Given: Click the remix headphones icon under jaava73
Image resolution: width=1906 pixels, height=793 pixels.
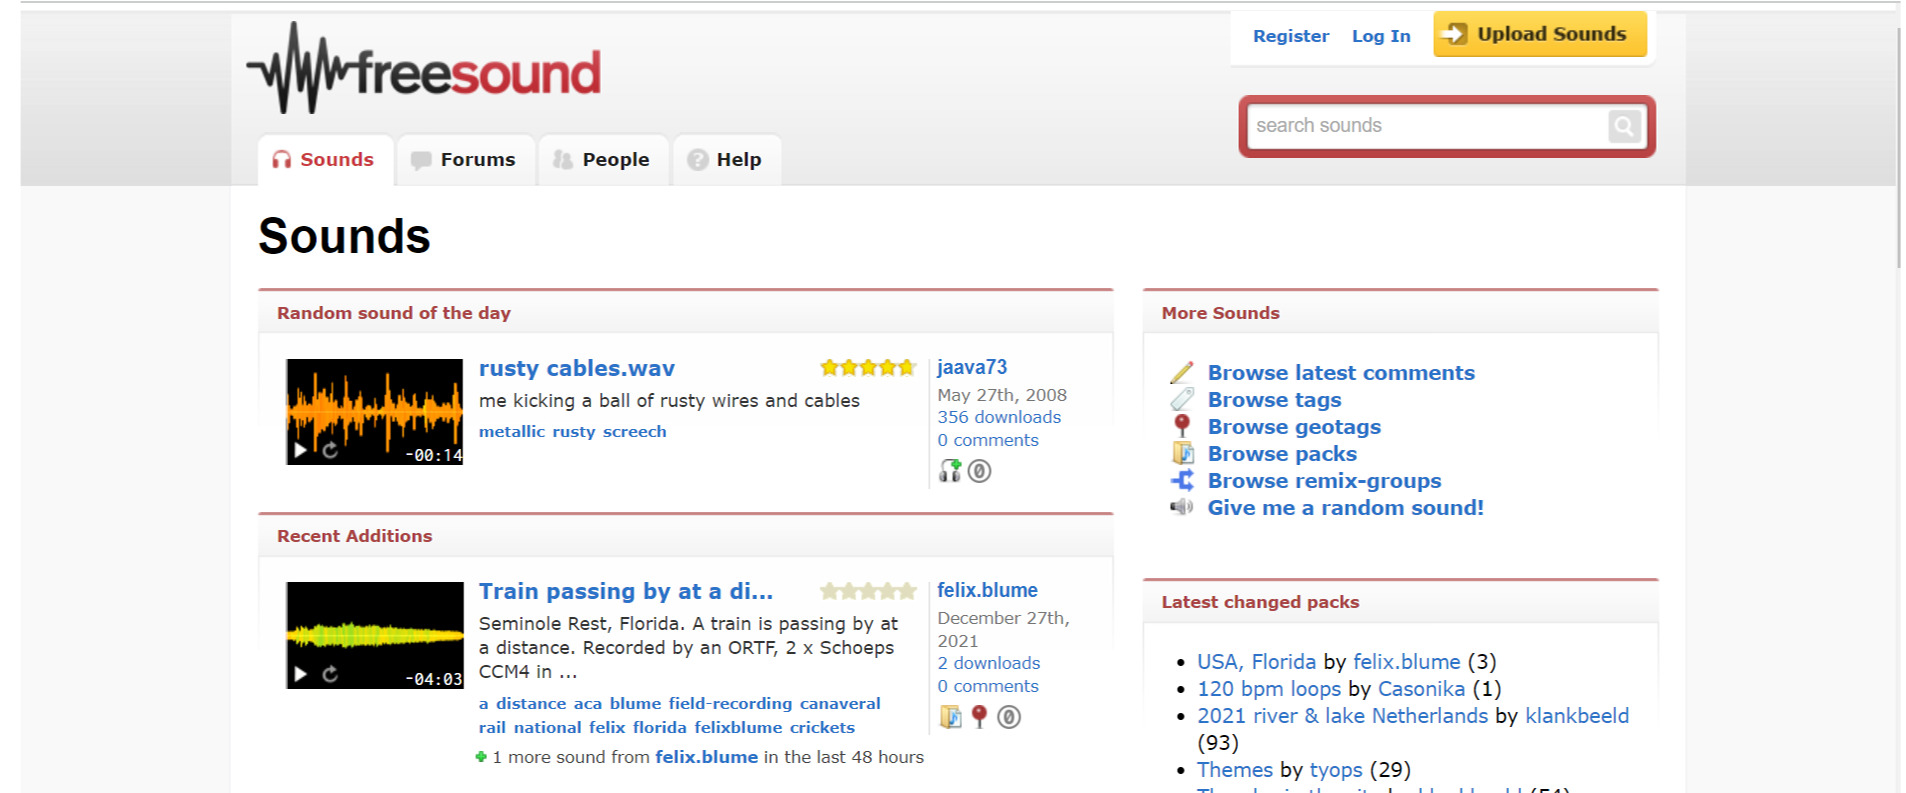Looking at the screenshot, I should (949, 471).
